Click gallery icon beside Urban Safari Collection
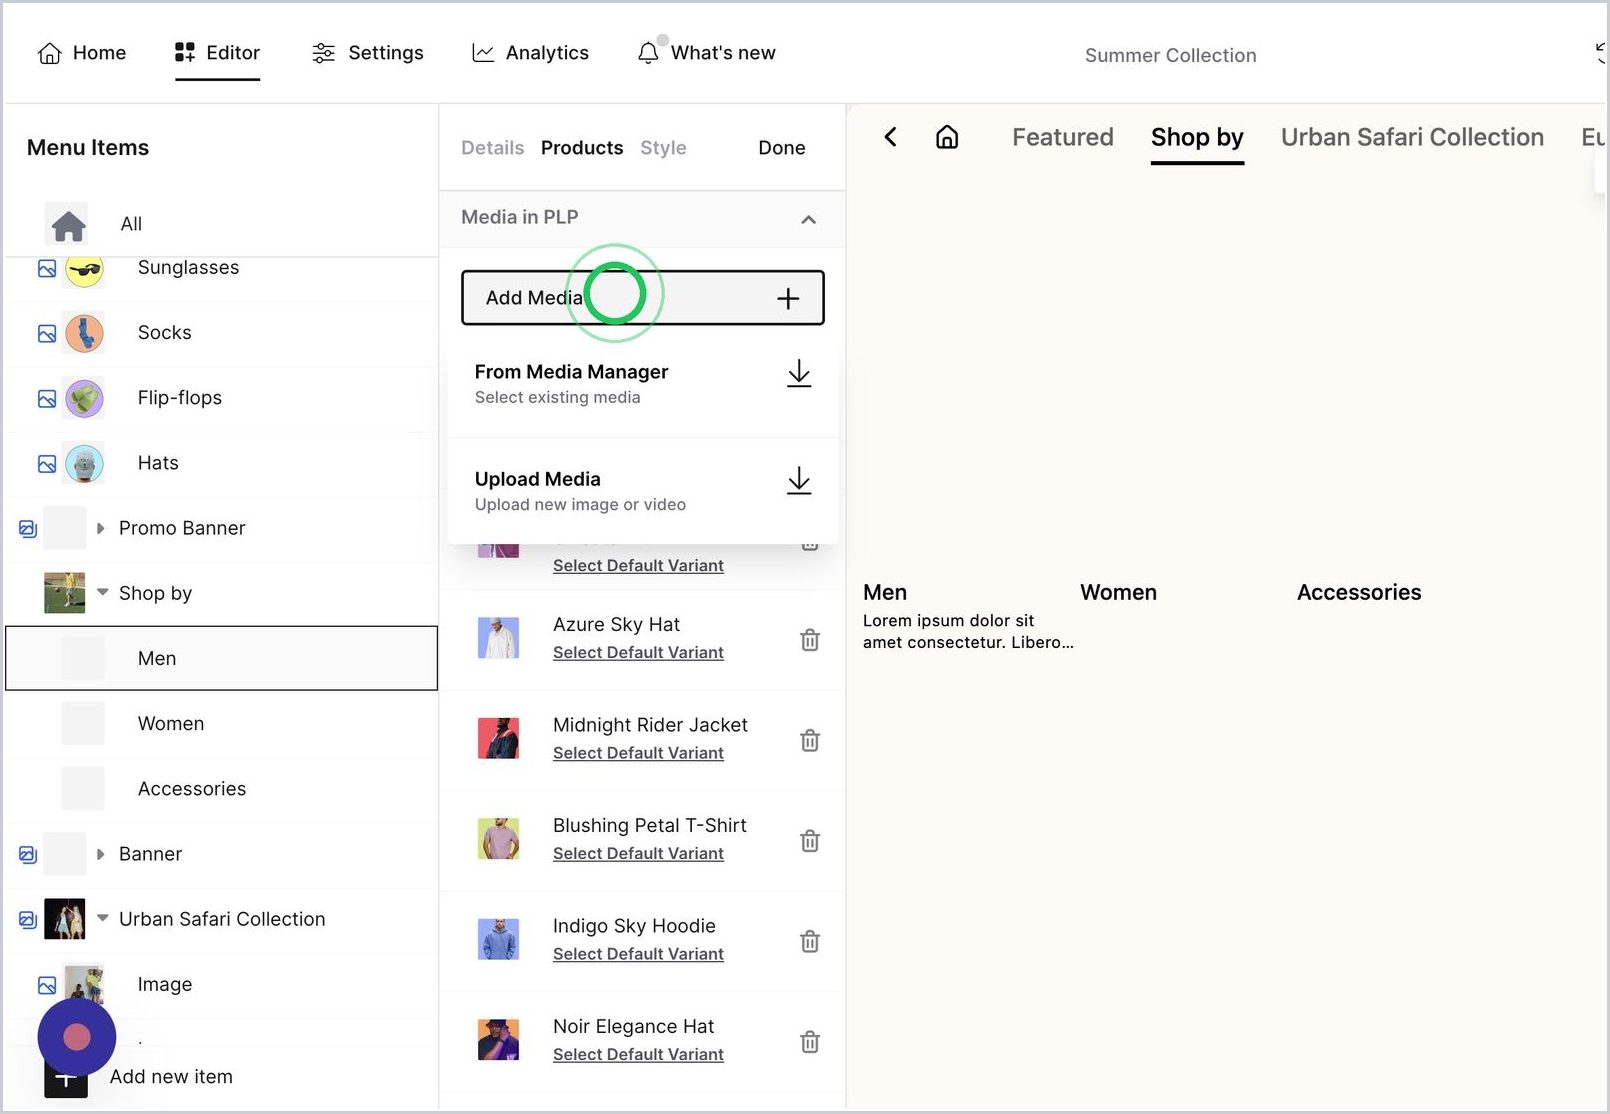Screen dimensions: 1610x1114 pos(28,919)
